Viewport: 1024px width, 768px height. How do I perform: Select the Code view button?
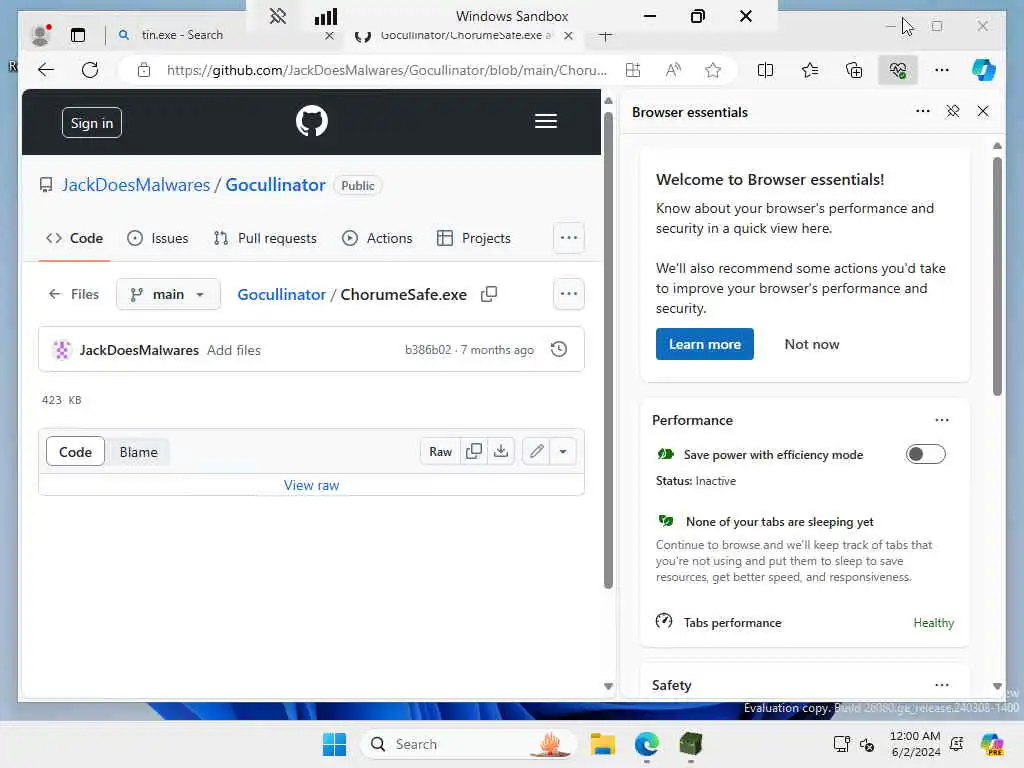(75, 452)
